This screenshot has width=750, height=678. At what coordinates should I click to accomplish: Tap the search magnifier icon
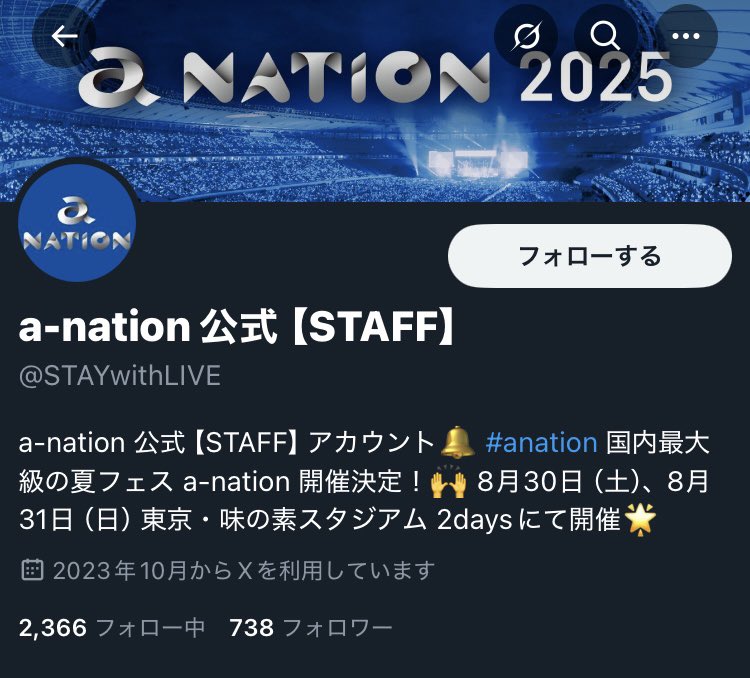605,36
